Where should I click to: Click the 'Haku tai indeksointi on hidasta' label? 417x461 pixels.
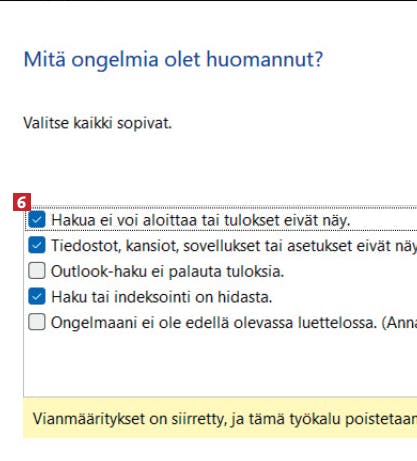[162, 297]
